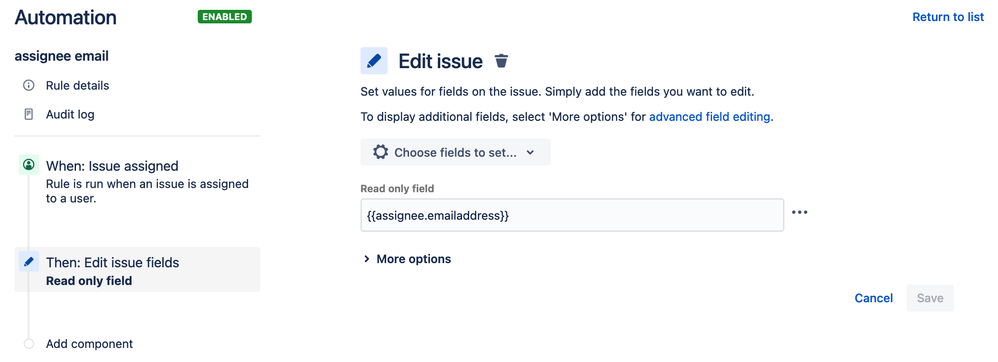Select the When: Issue assigned step
The width and height of the screenshot is (998, 362).
[137, 181]
